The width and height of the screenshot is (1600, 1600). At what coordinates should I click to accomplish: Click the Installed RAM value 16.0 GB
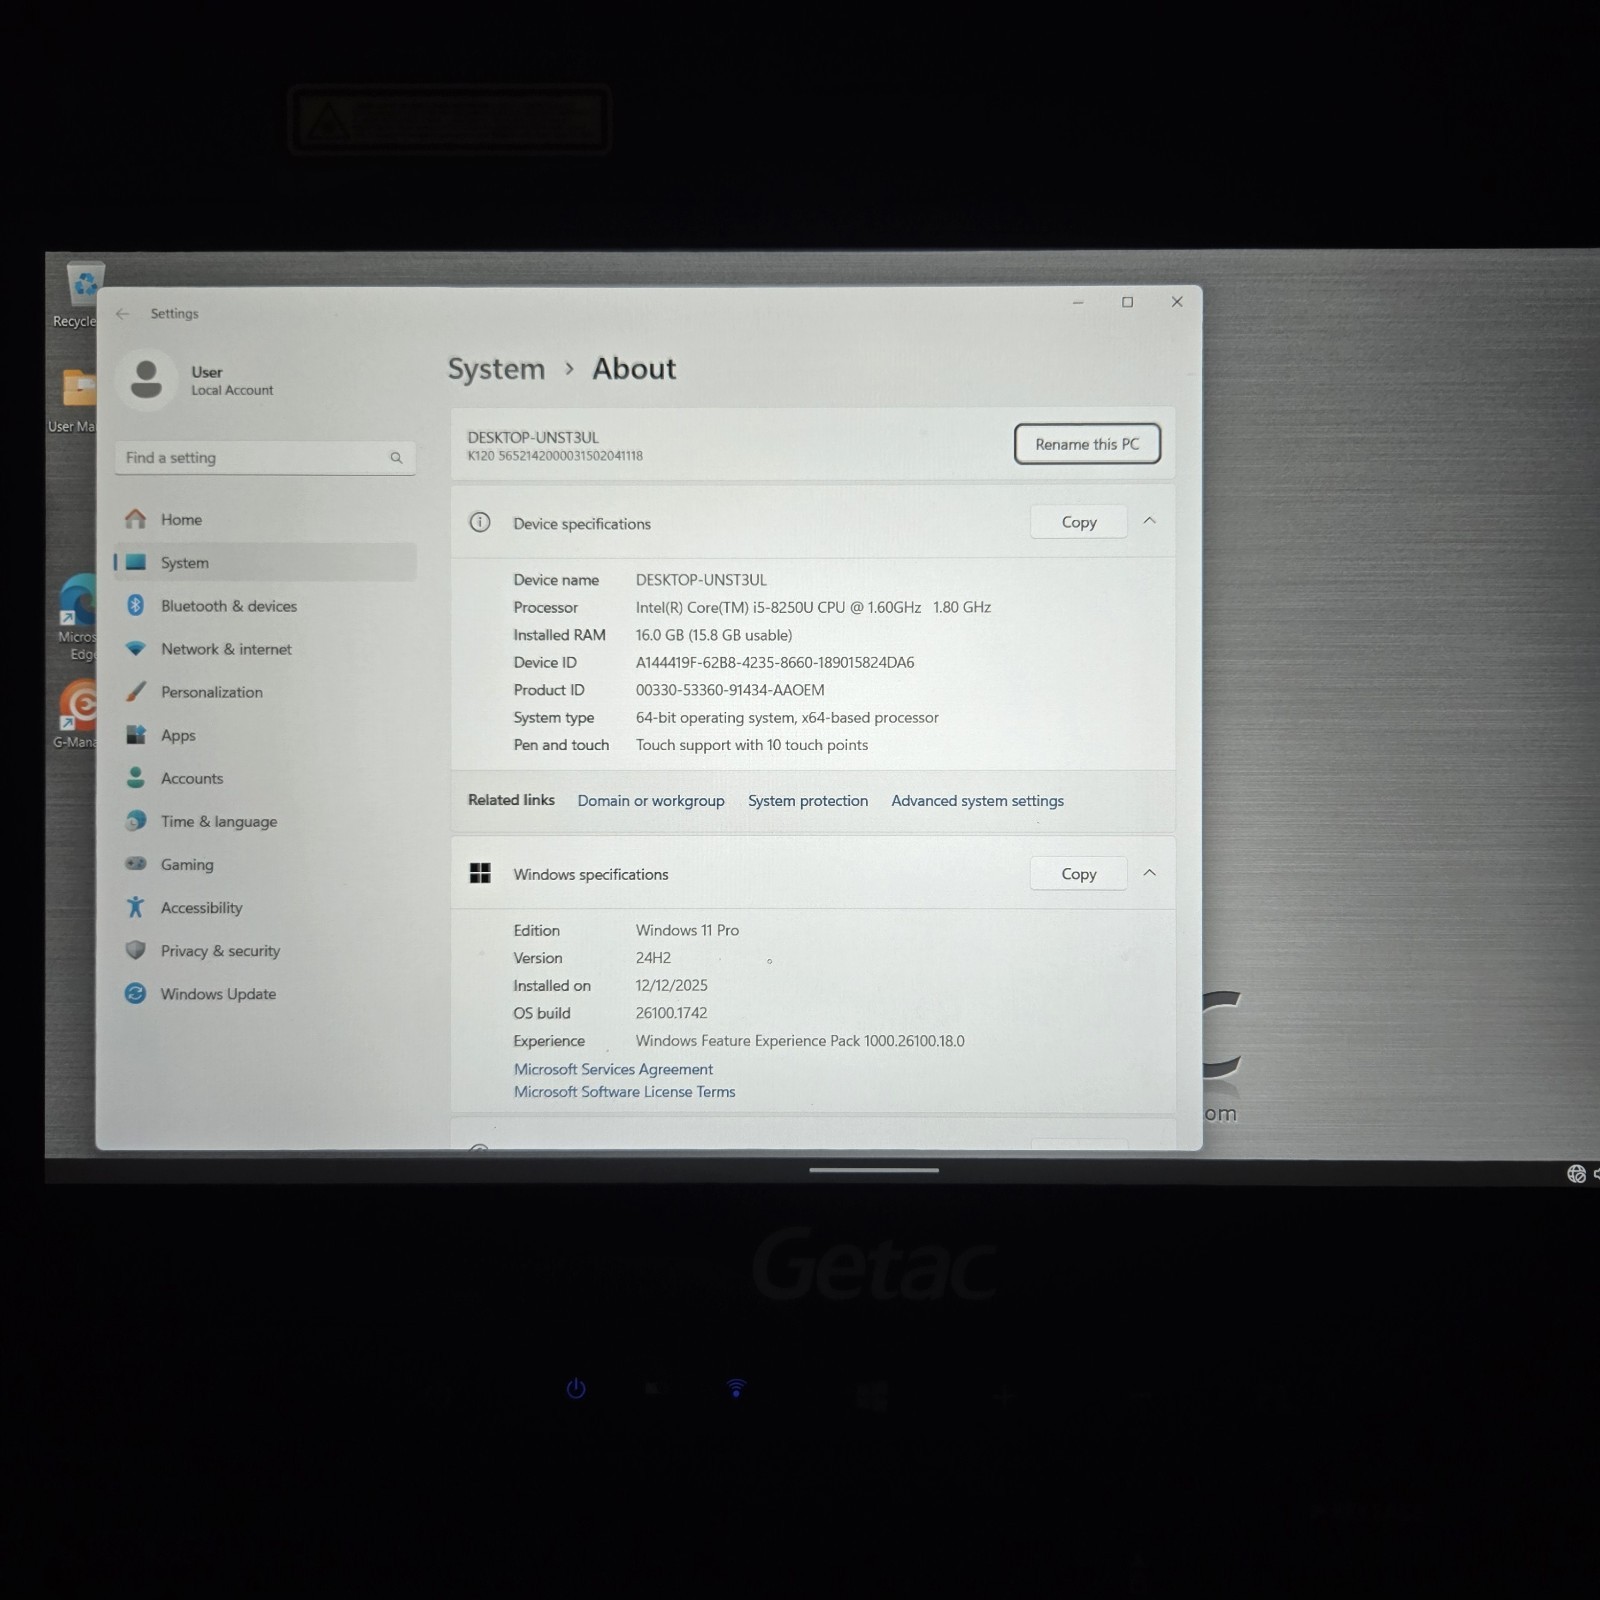click(714, 635)
